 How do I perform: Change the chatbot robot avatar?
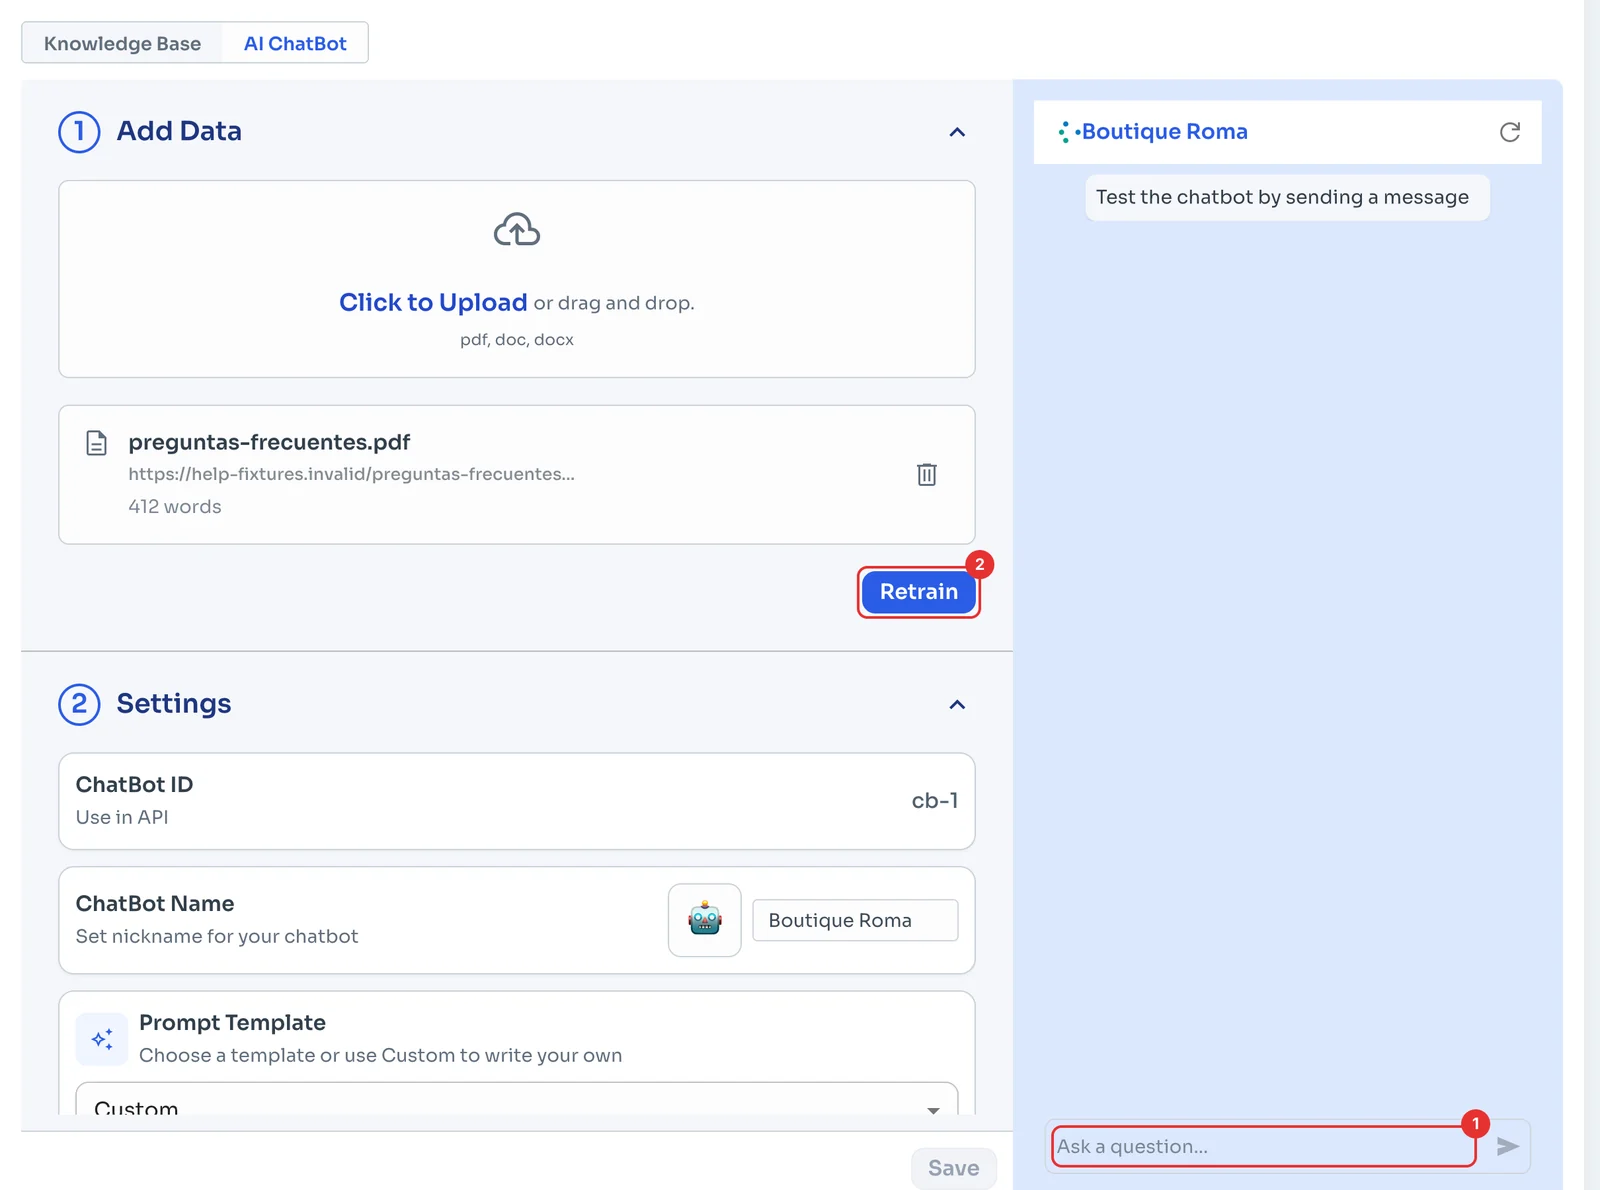[705, 920]
